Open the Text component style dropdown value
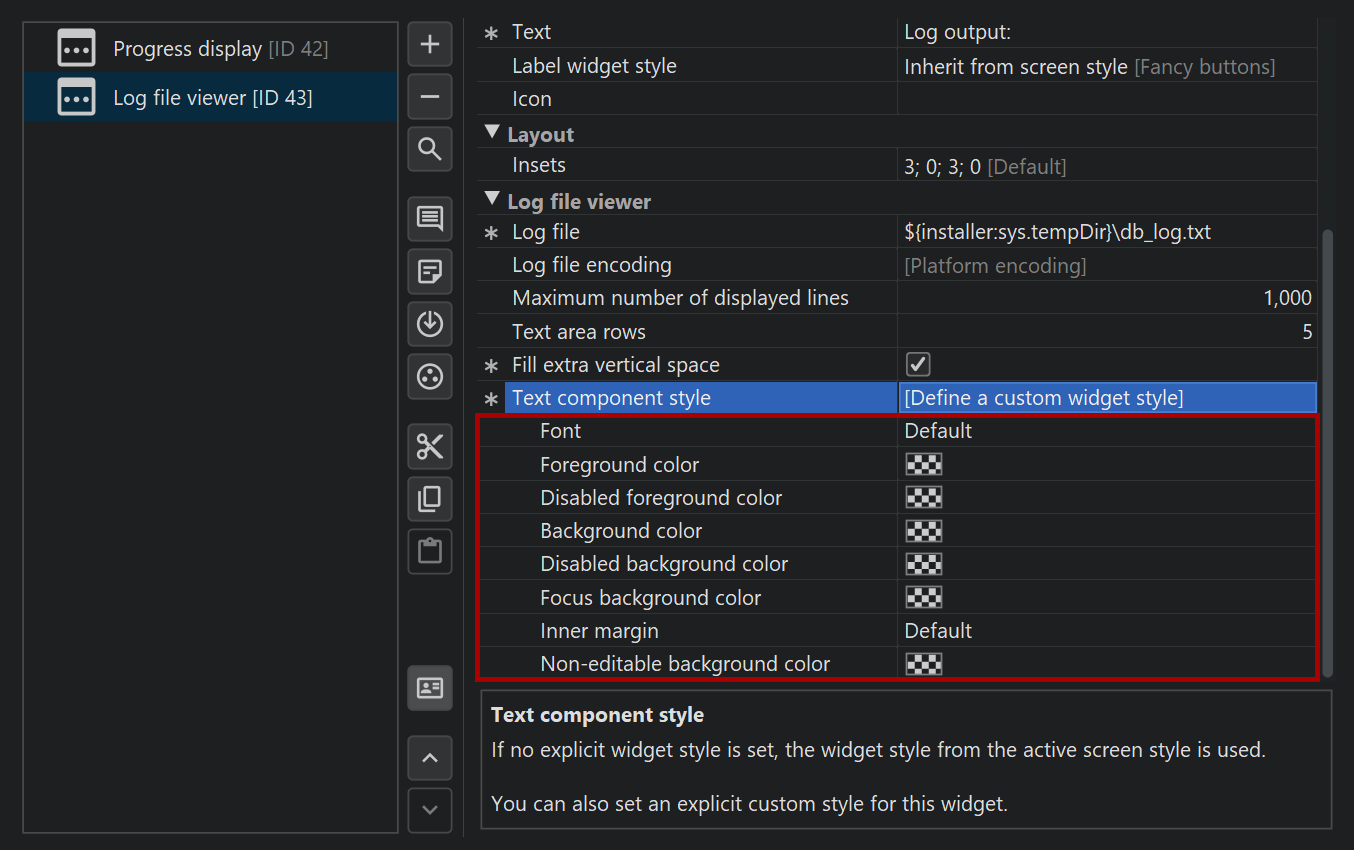The height and width of the screenshot is (850, 1354). 1106,398
